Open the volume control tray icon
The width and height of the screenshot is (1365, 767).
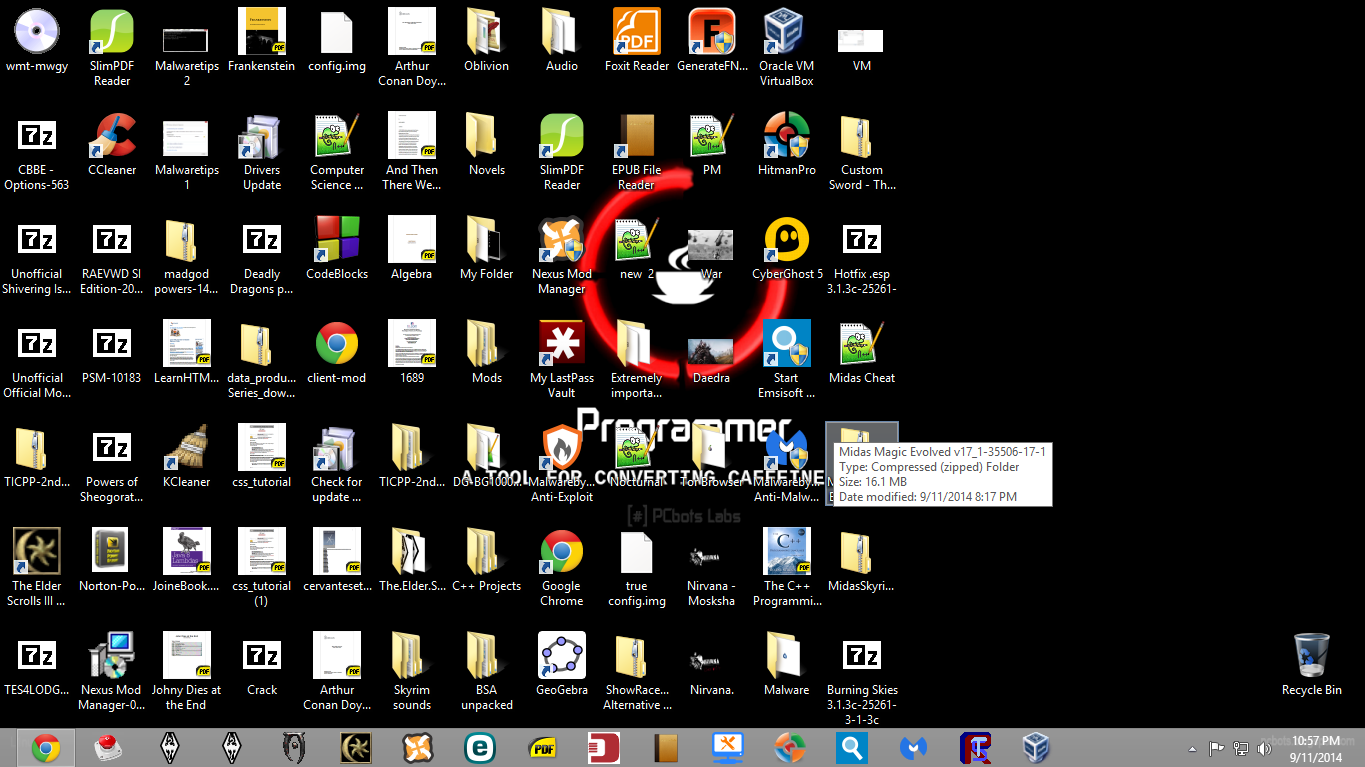[x=1263, y=748]
